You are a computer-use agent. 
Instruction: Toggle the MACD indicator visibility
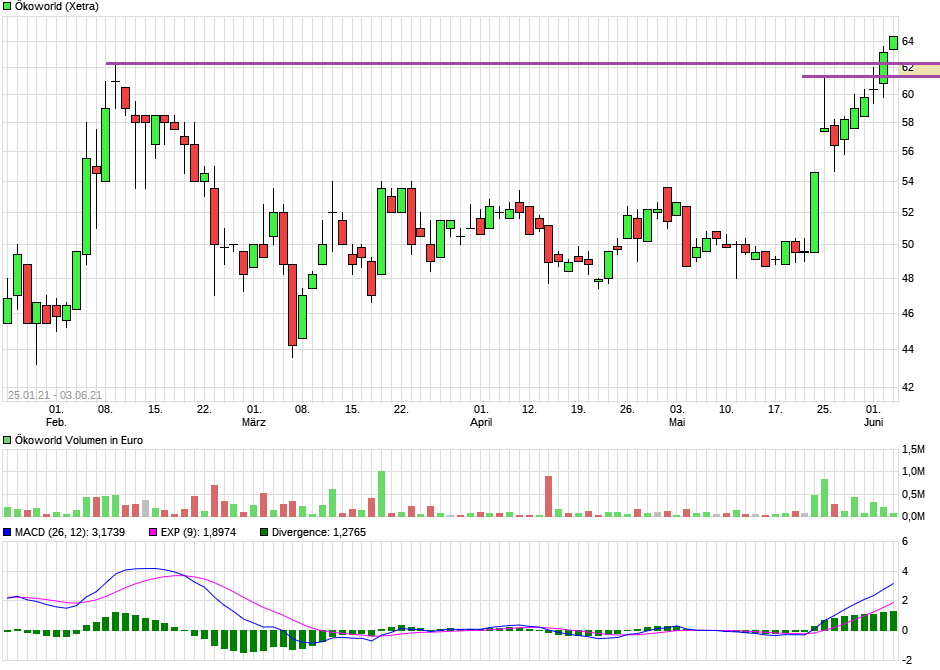tap(8, 533)
